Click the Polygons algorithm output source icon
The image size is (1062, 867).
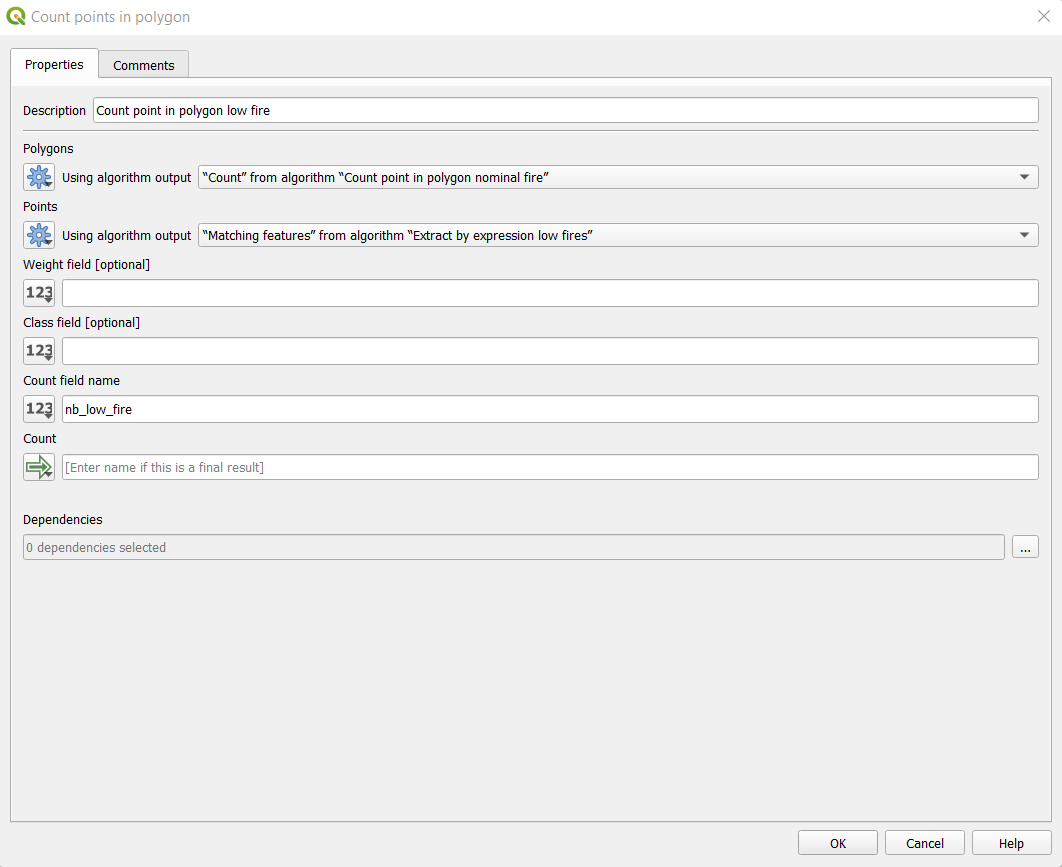tap(39, 178)
